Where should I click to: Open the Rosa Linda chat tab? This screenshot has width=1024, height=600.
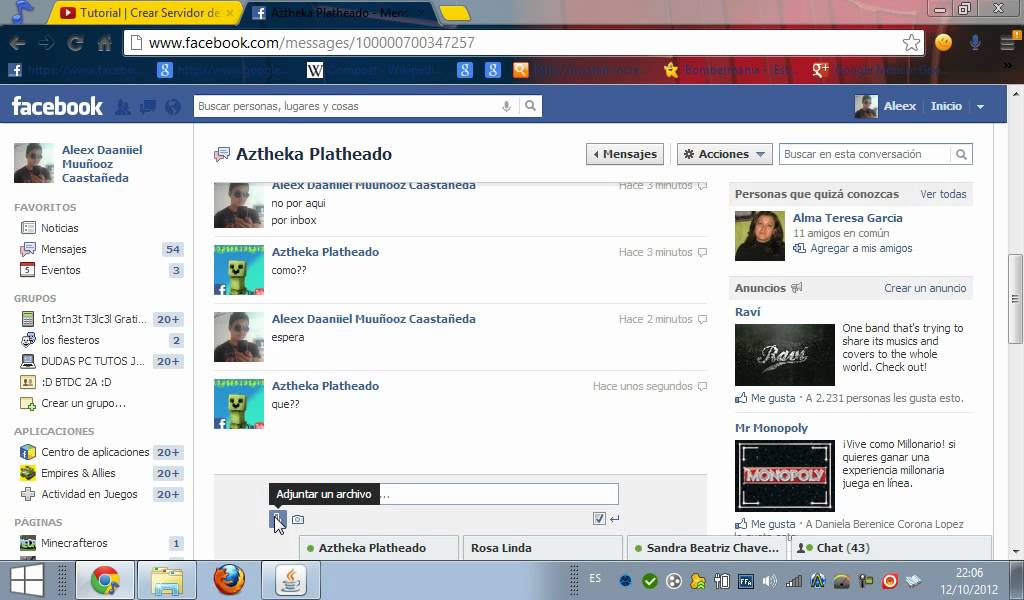pyautogui.click(x=542, y=548)
